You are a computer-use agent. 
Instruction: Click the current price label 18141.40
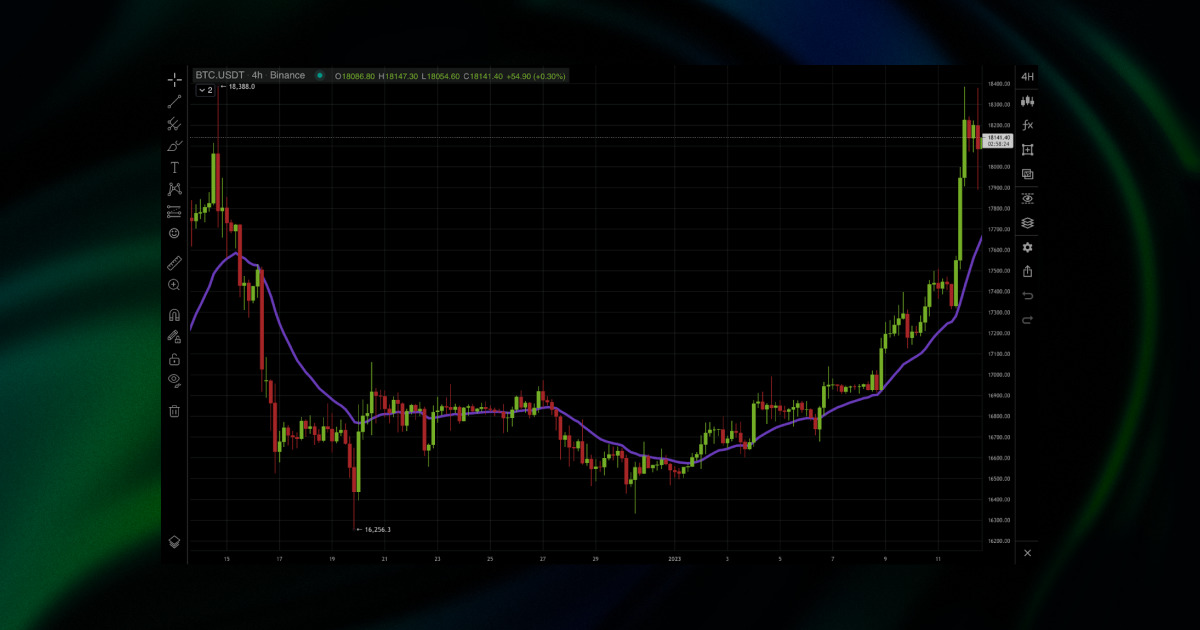point(997,141)
